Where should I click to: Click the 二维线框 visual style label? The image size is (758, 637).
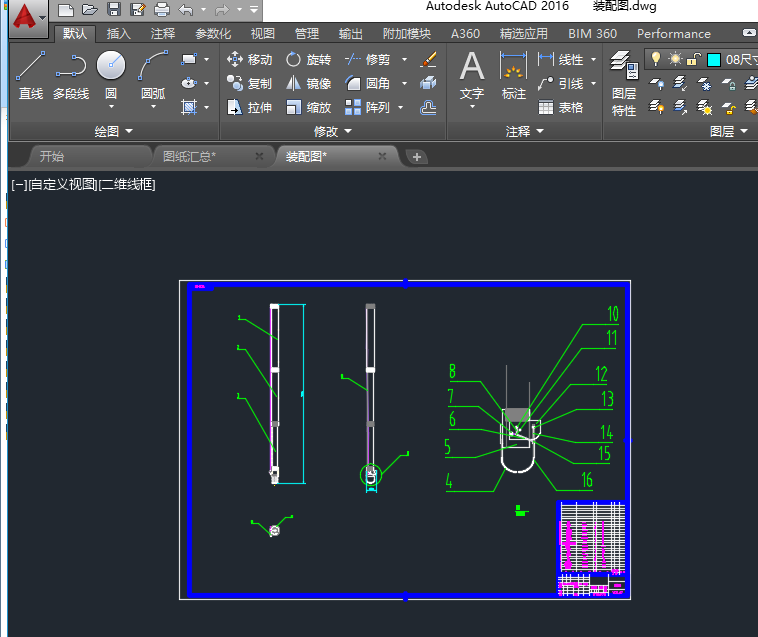(128, 184)
